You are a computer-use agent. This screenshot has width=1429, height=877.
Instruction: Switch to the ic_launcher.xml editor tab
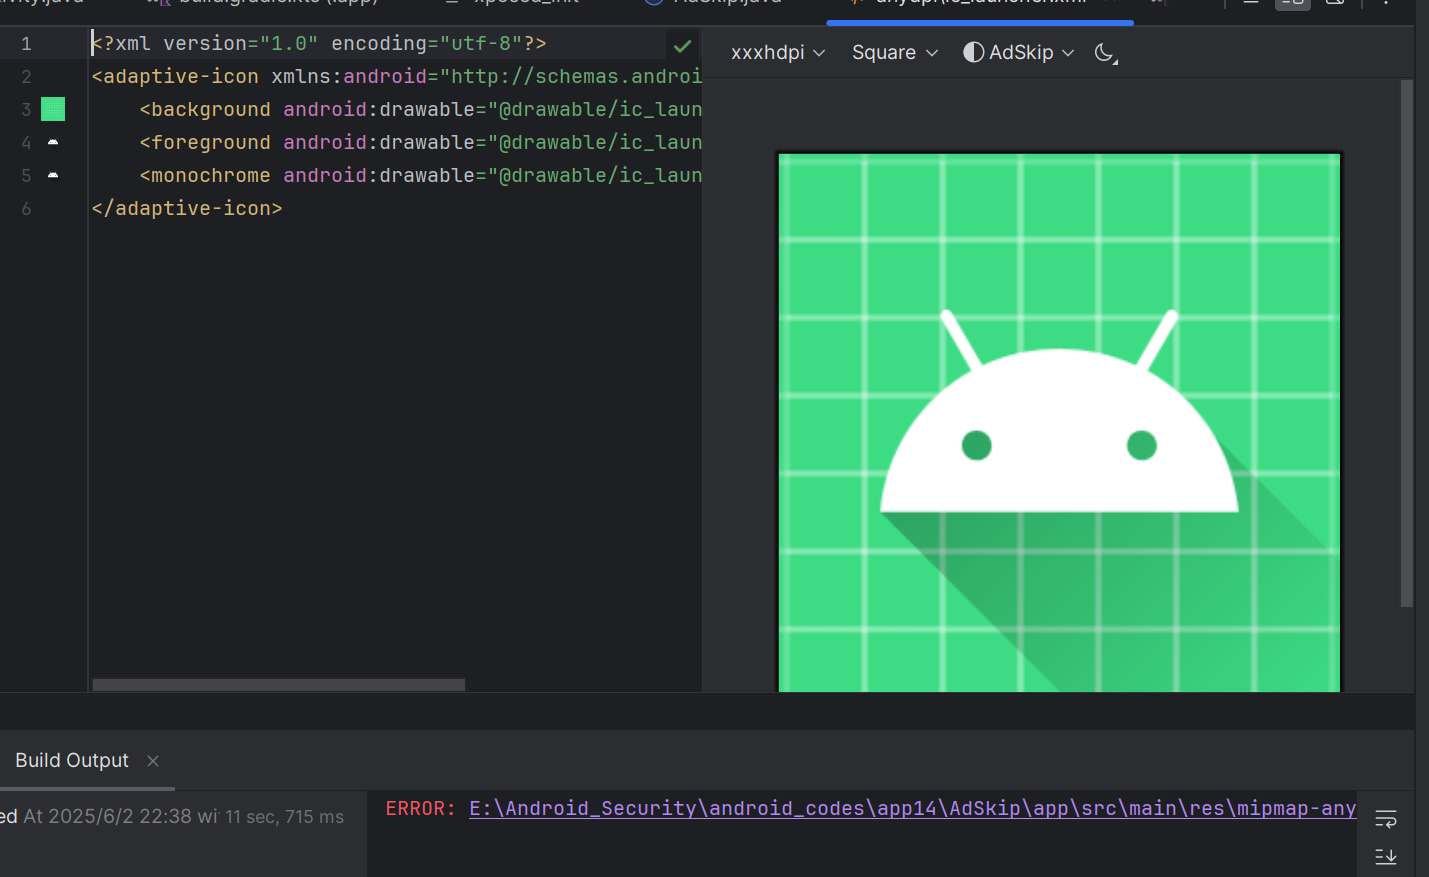[x=980, y=3]
